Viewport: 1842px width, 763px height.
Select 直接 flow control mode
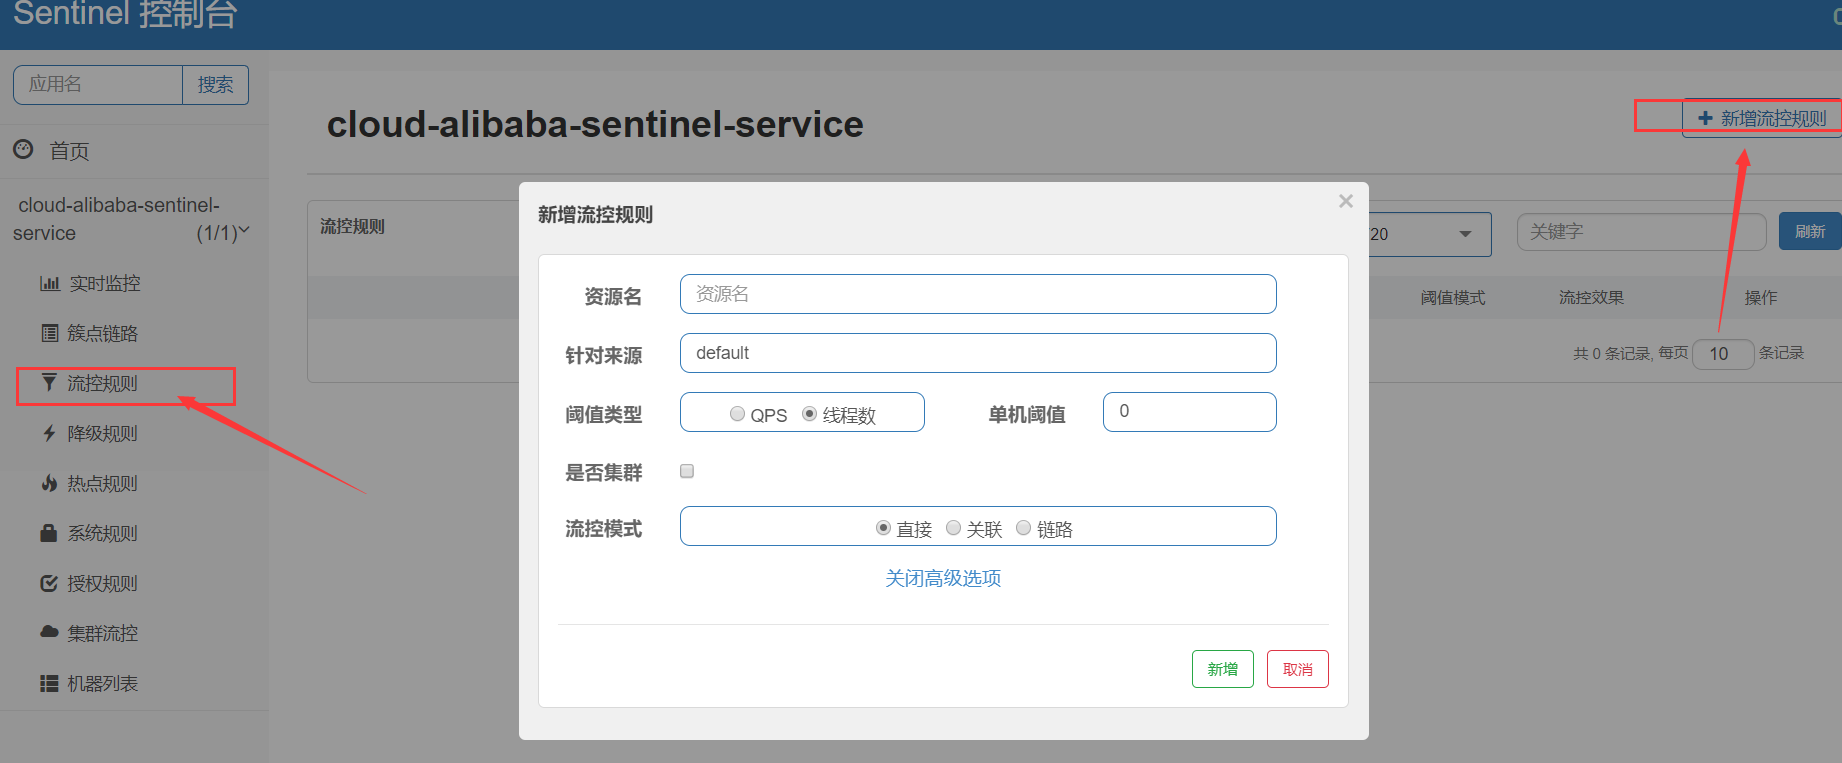pyautogui.click(x=883, y=528)
